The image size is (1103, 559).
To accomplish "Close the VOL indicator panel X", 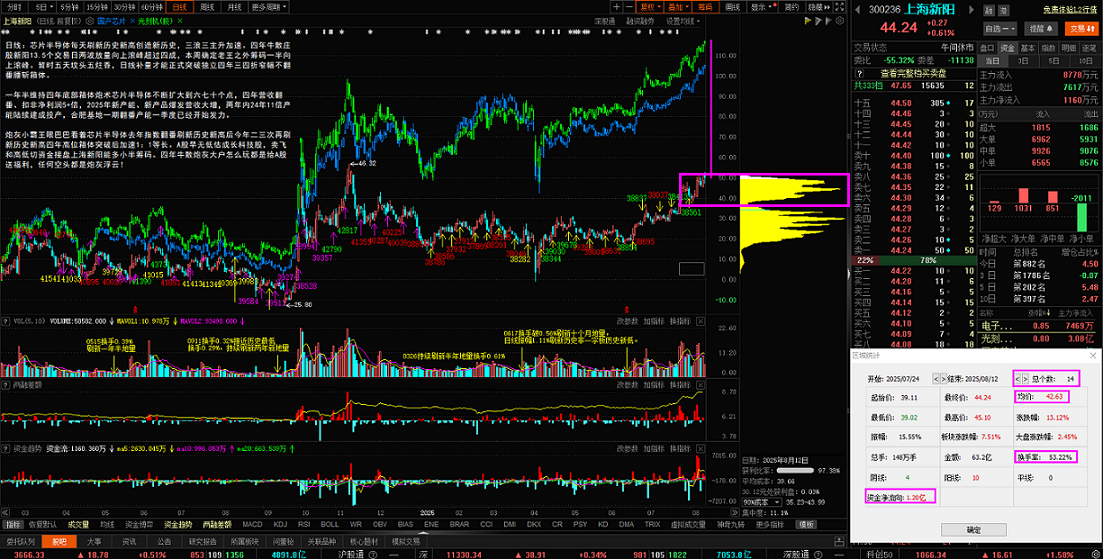I will pos(701,321).
